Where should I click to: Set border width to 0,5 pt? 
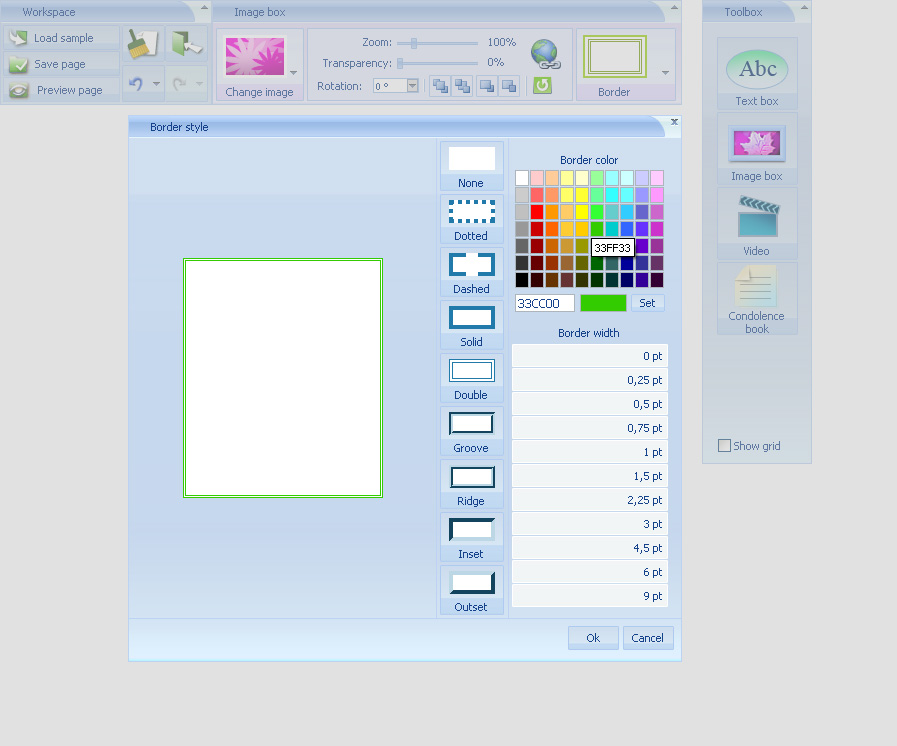pyautogui.click(x=590, y=404)
